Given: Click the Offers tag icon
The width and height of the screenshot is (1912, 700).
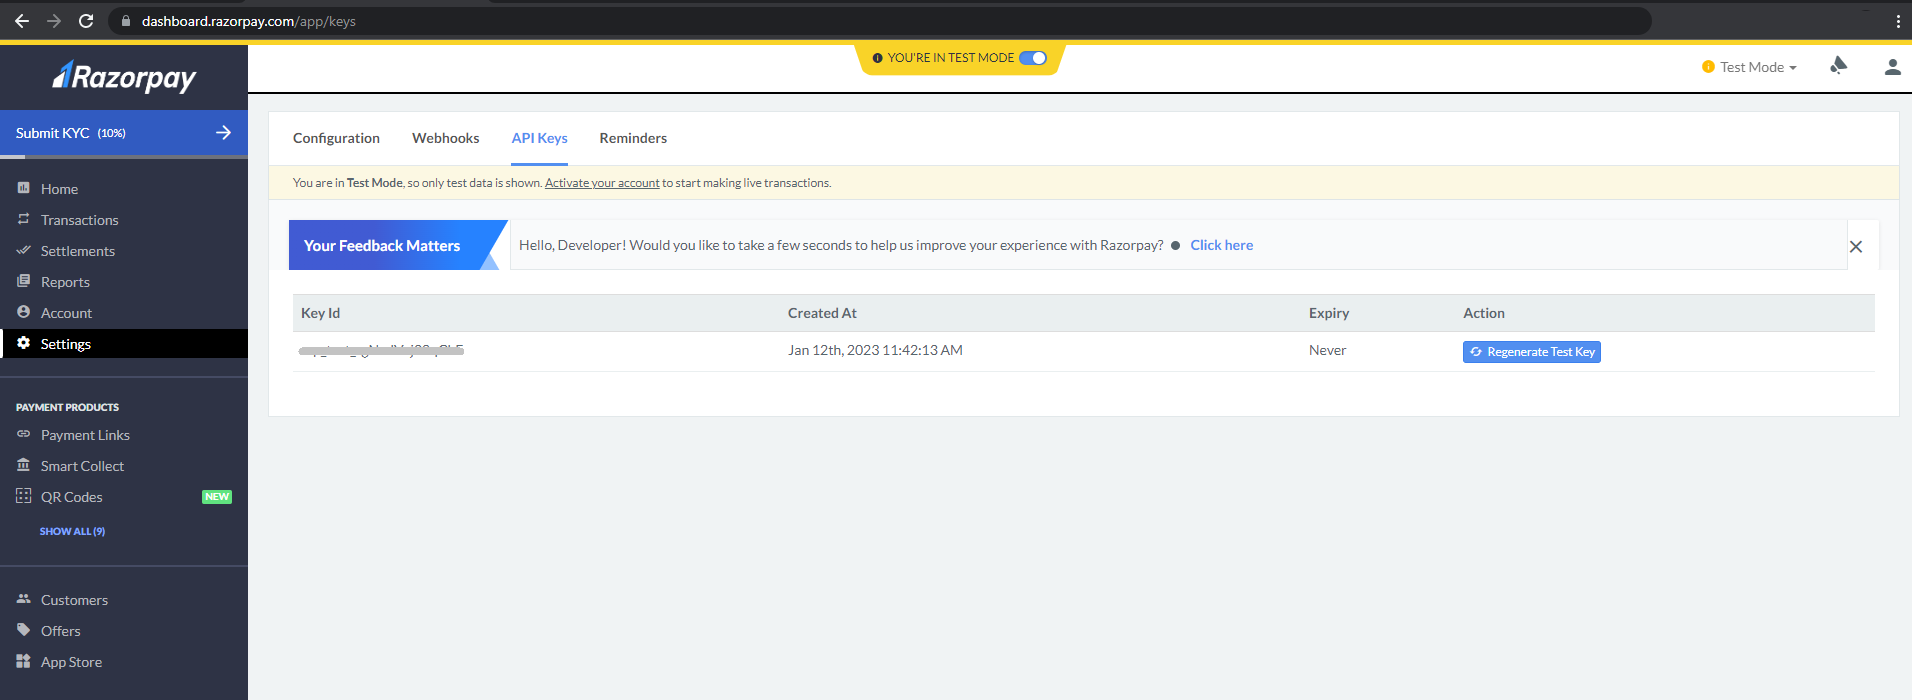Looking at the screenshot, I should point(24,630).
